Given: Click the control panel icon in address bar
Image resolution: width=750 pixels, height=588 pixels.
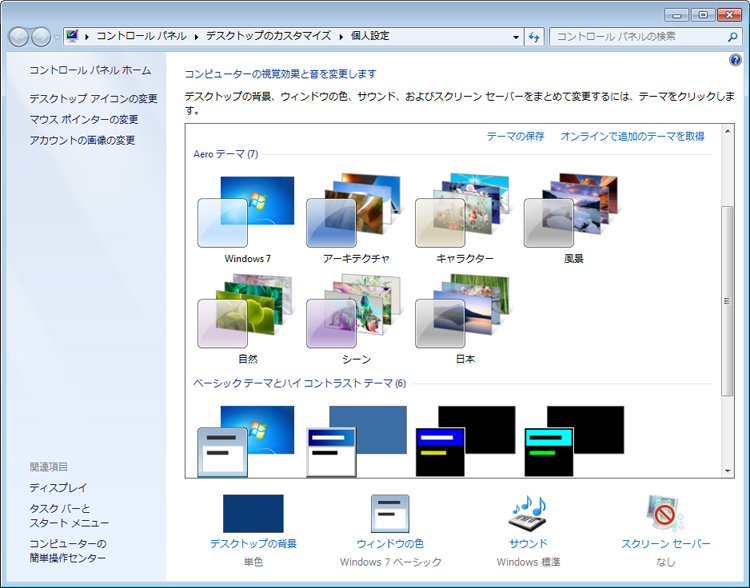Looking at the screenshot, I should tap(72, 36).
